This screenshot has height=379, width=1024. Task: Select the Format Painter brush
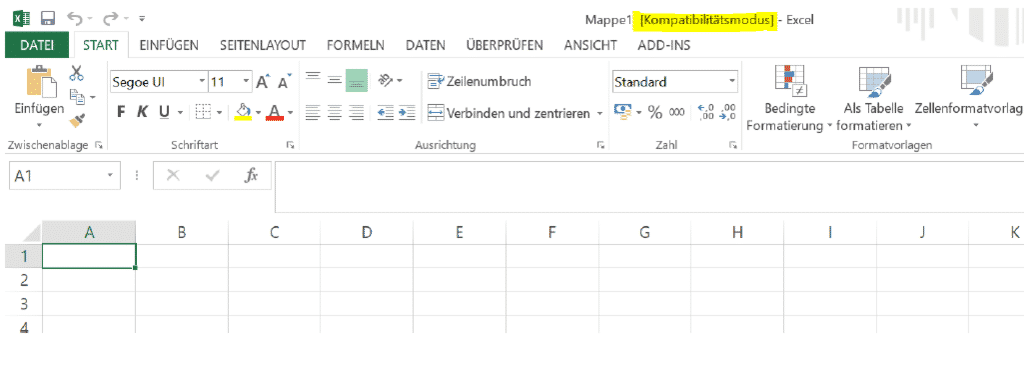[x=78, y=120]
